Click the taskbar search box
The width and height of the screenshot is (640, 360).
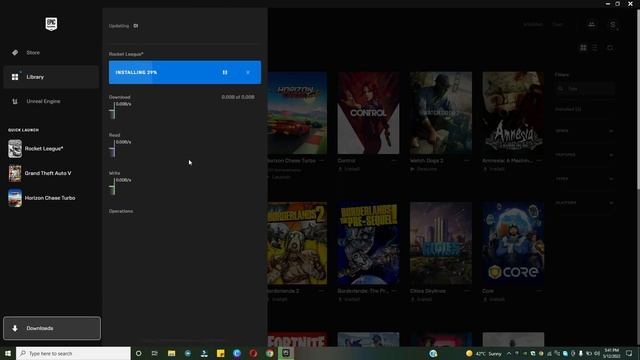(x=73, y=353)
